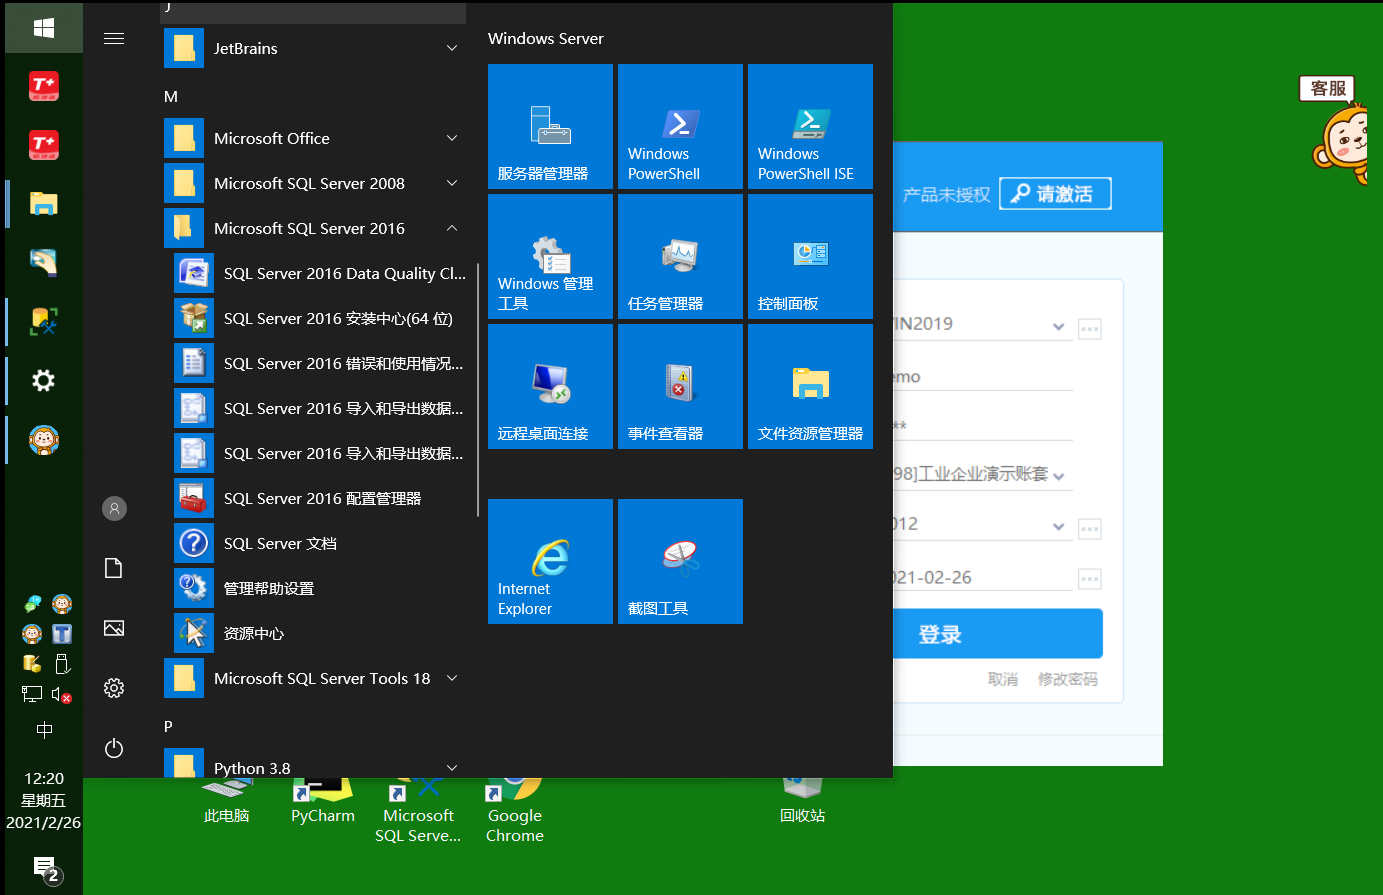Click the login date field 021-02-26
This screenshot has width=1383, height=895.
[x=982, y=577]
